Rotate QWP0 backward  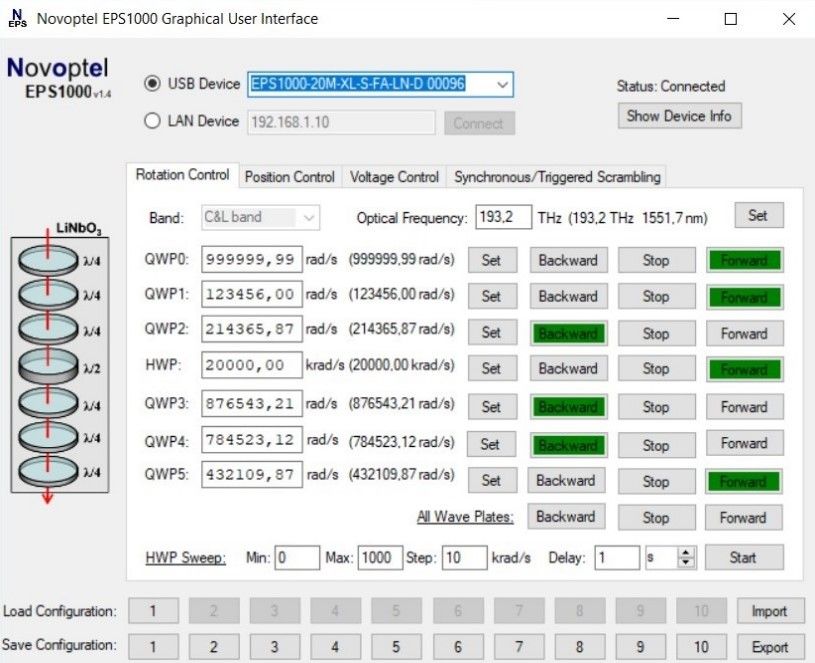[568, 260]
